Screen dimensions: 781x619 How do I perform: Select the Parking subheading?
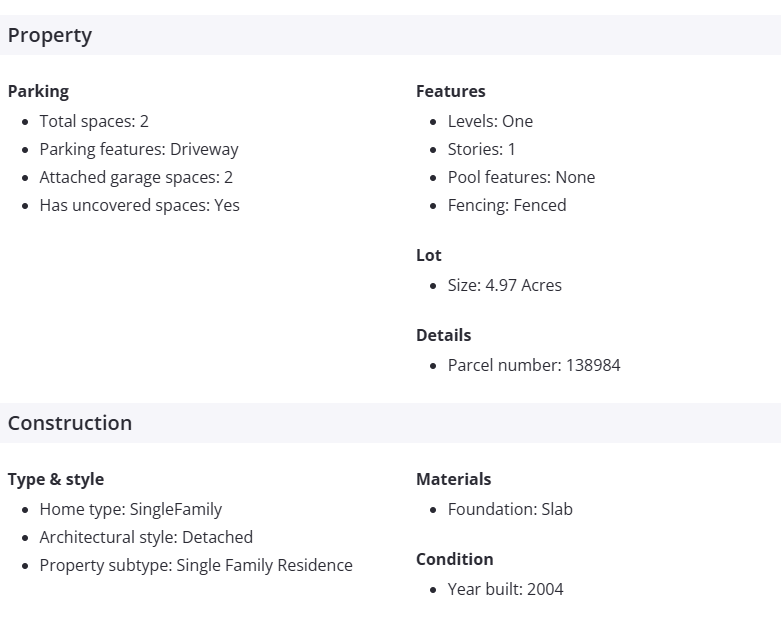click(x=38, y=91)
